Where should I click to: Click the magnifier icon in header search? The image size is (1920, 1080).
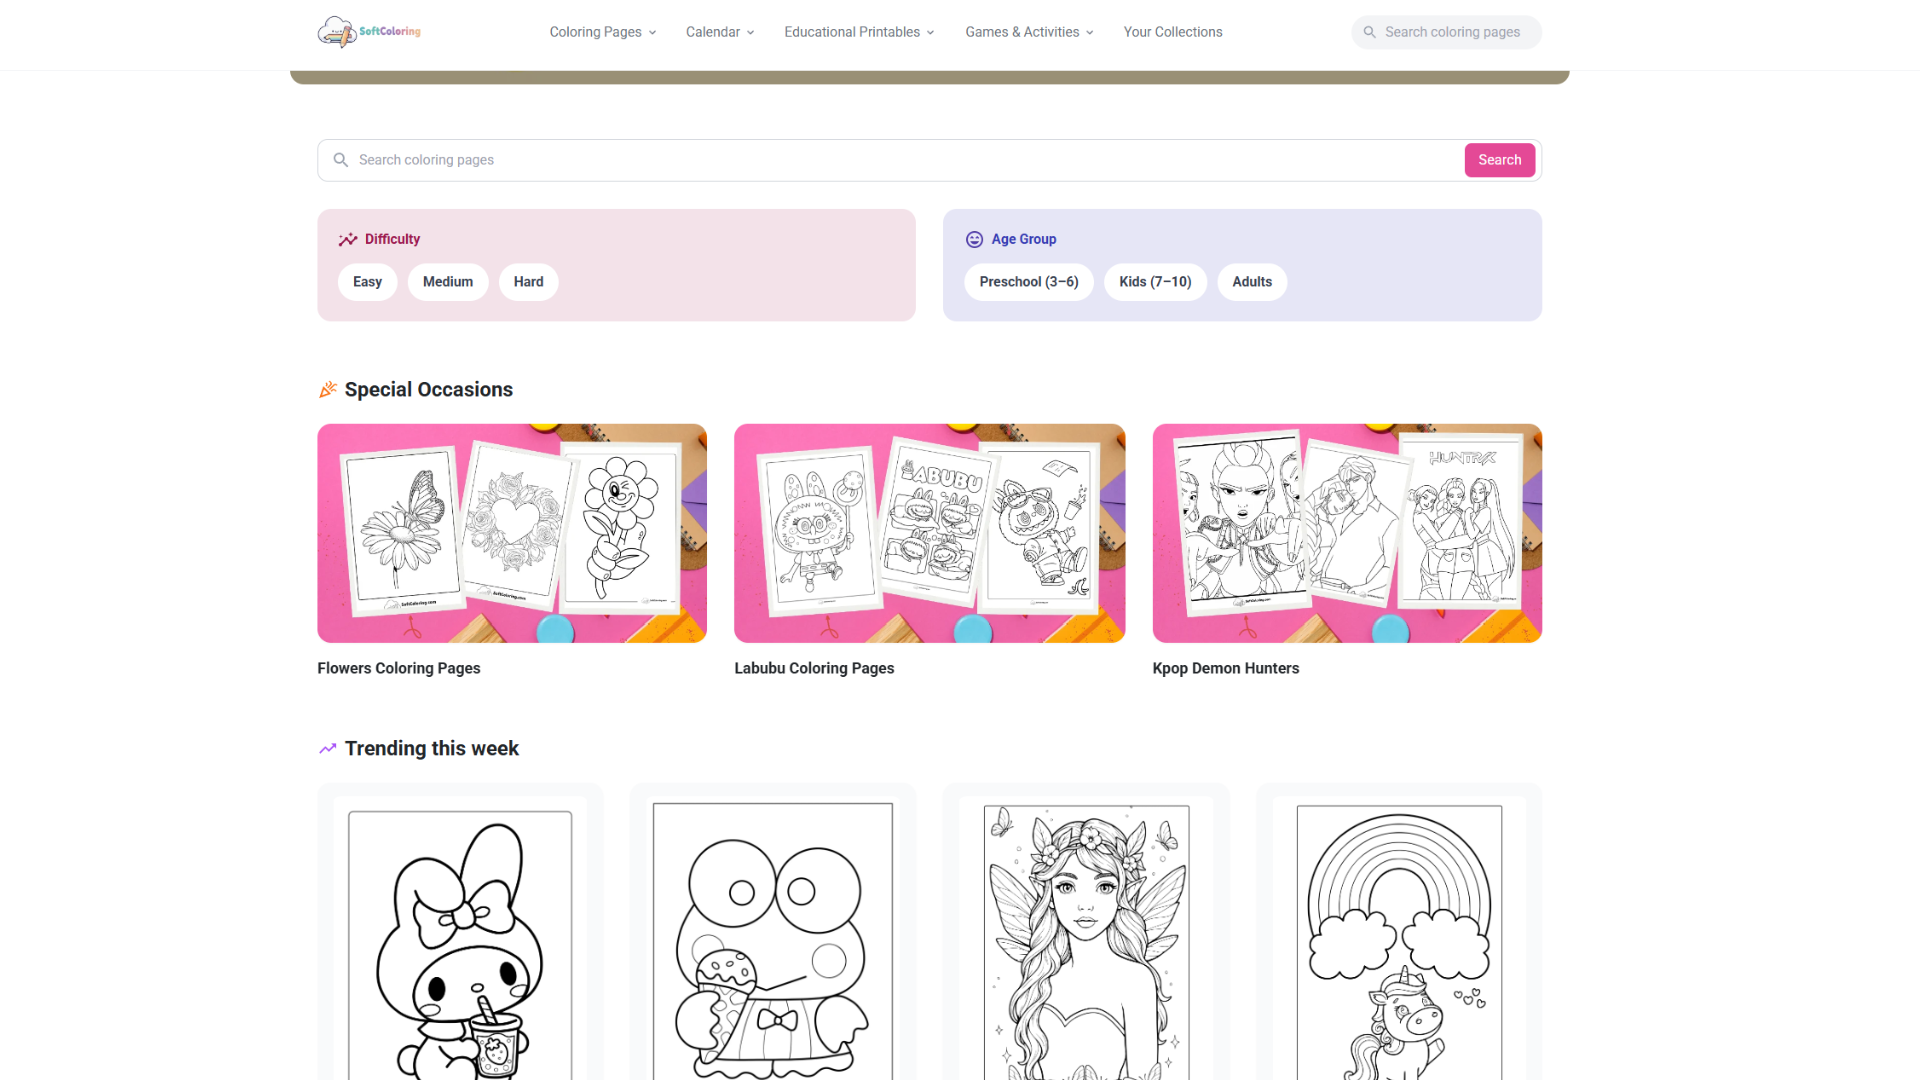pos(1369,32)
